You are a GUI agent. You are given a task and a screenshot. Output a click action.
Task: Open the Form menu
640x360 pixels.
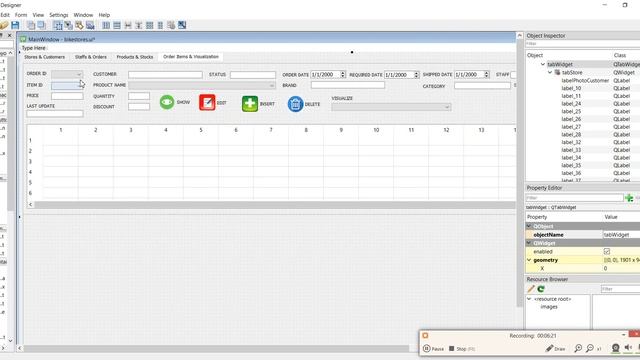(21, 15)
